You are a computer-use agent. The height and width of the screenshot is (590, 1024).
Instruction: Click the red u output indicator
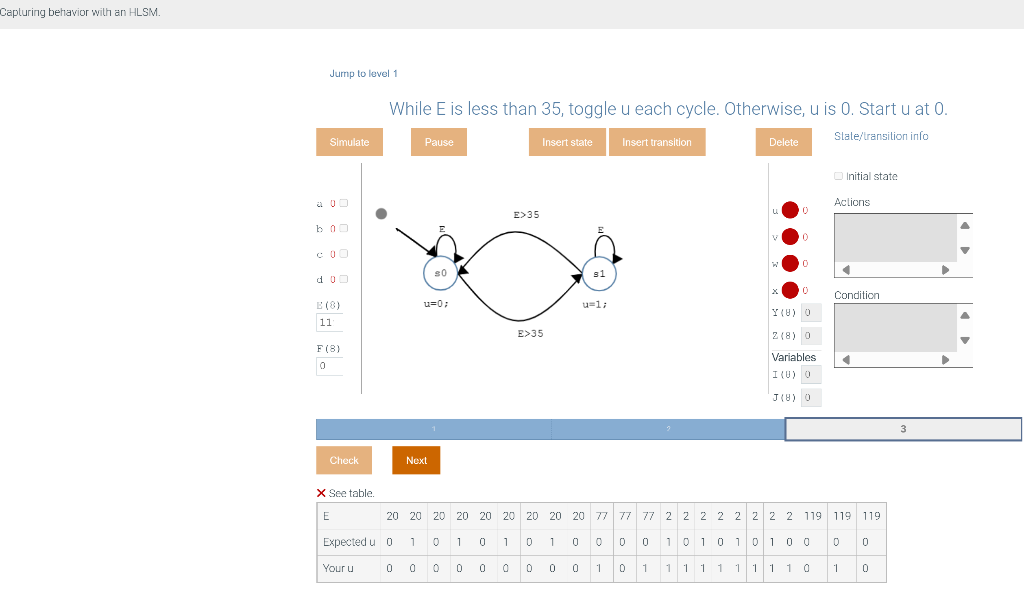tap(789, 210)
